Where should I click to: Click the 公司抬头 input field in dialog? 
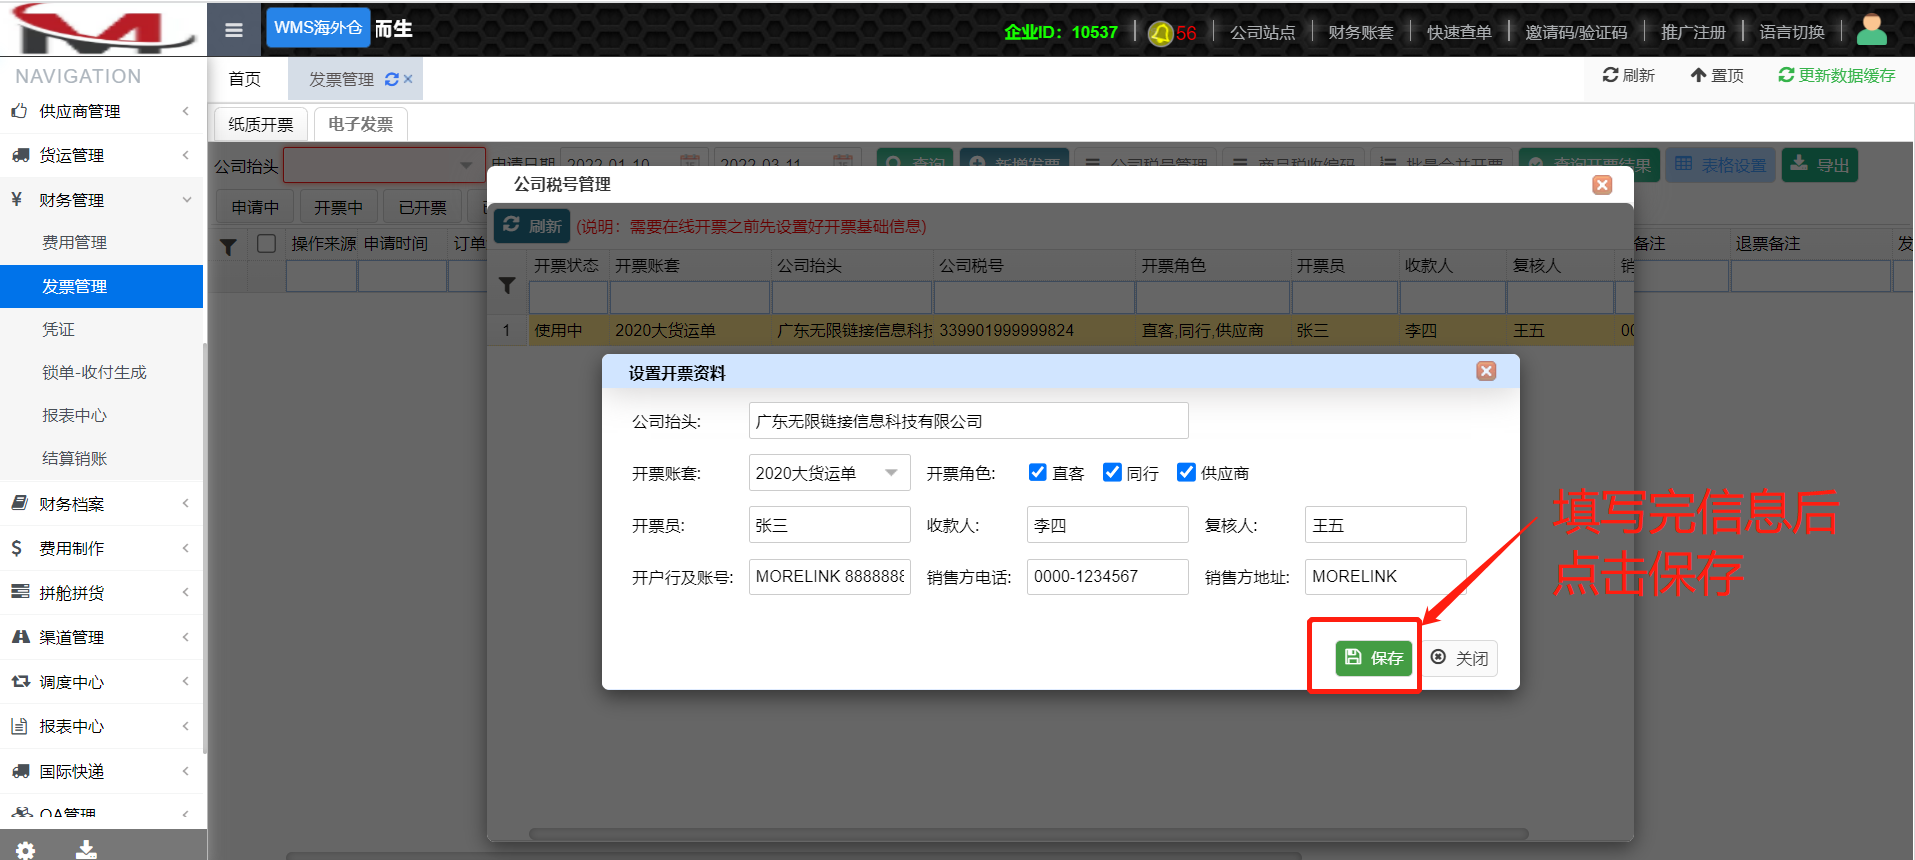(968, 421)
